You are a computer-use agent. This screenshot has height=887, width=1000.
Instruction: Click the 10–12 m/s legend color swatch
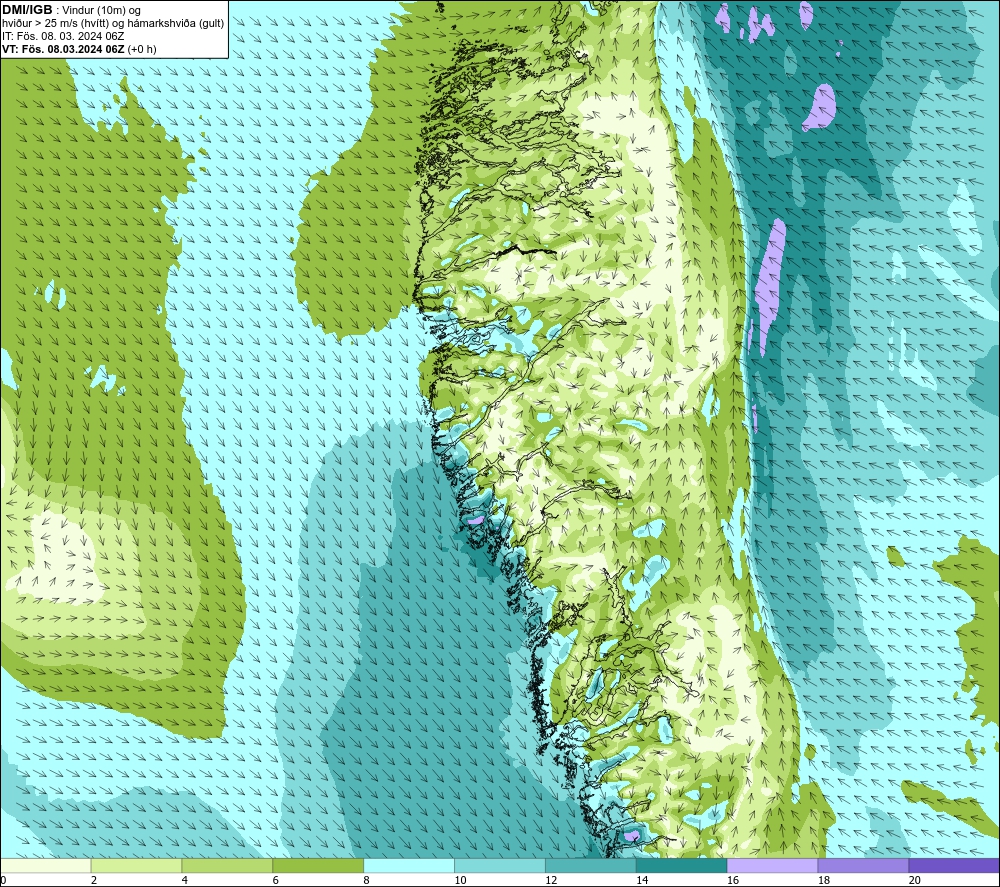(500, 865)
